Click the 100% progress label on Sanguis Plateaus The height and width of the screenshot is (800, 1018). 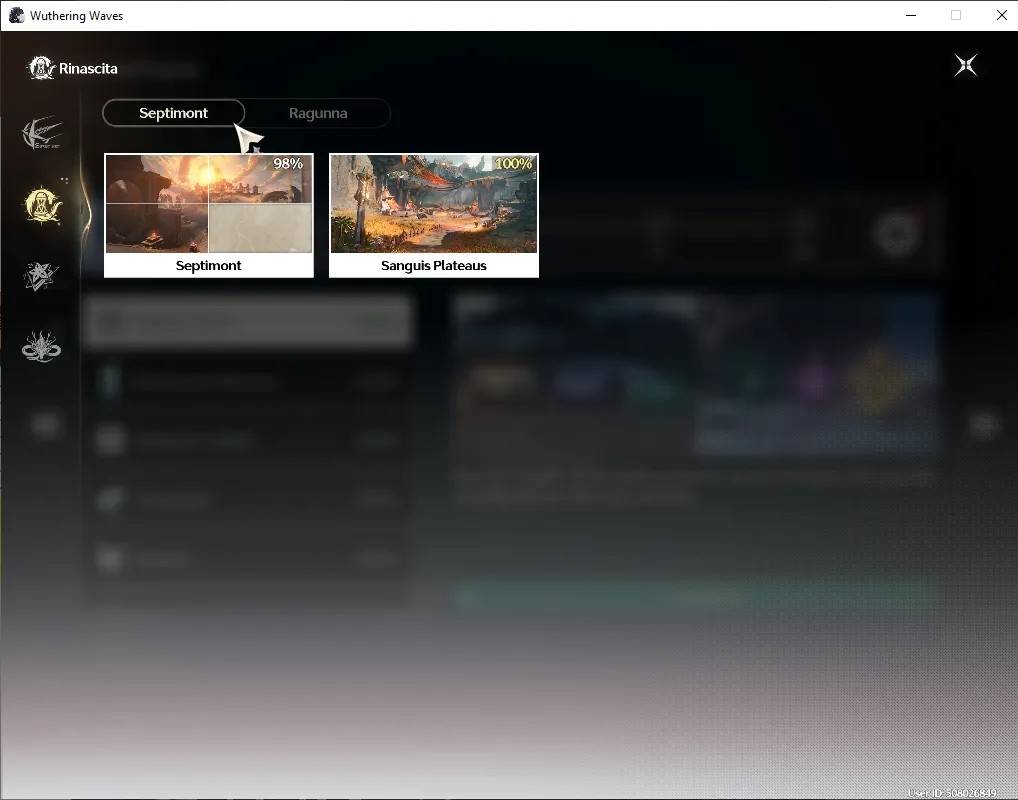pos(513,164)
